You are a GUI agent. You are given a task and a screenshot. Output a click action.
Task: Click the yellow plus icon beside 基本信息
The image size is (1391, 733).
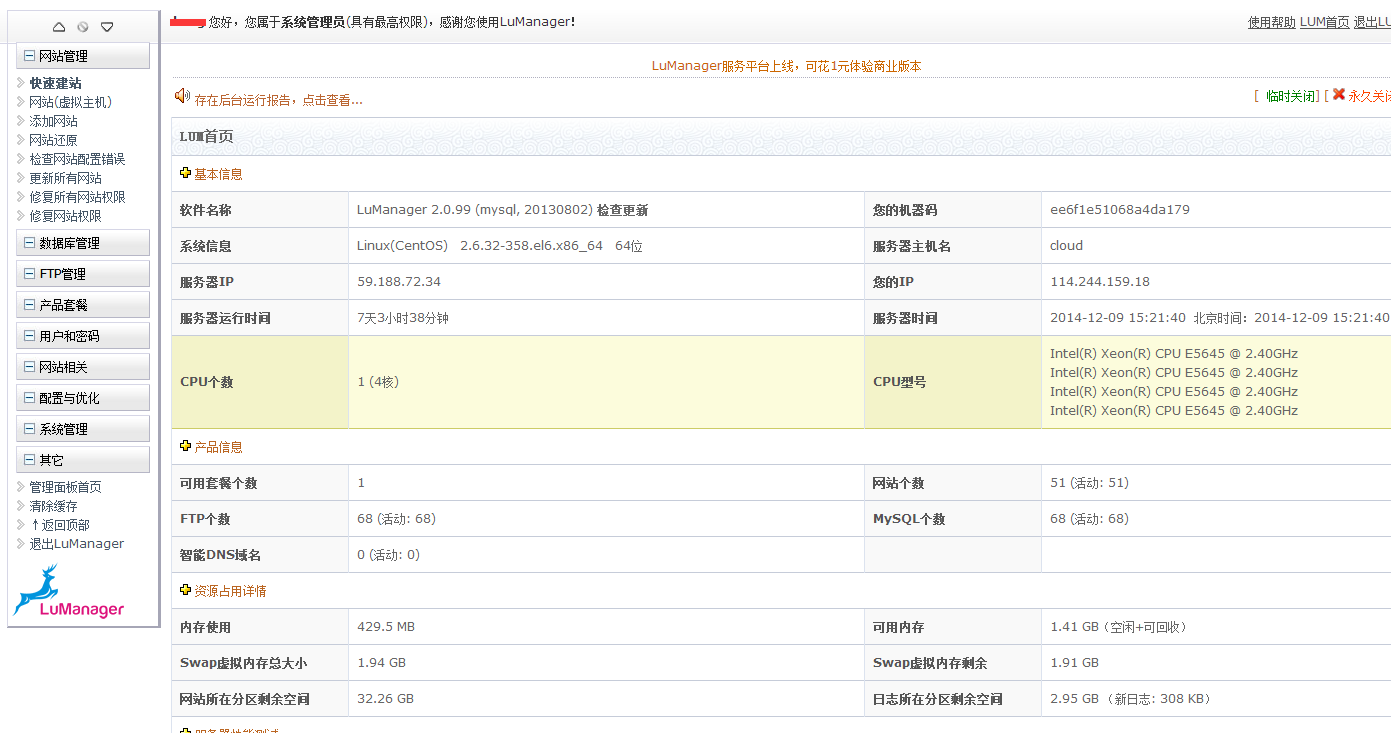[185, 173]
